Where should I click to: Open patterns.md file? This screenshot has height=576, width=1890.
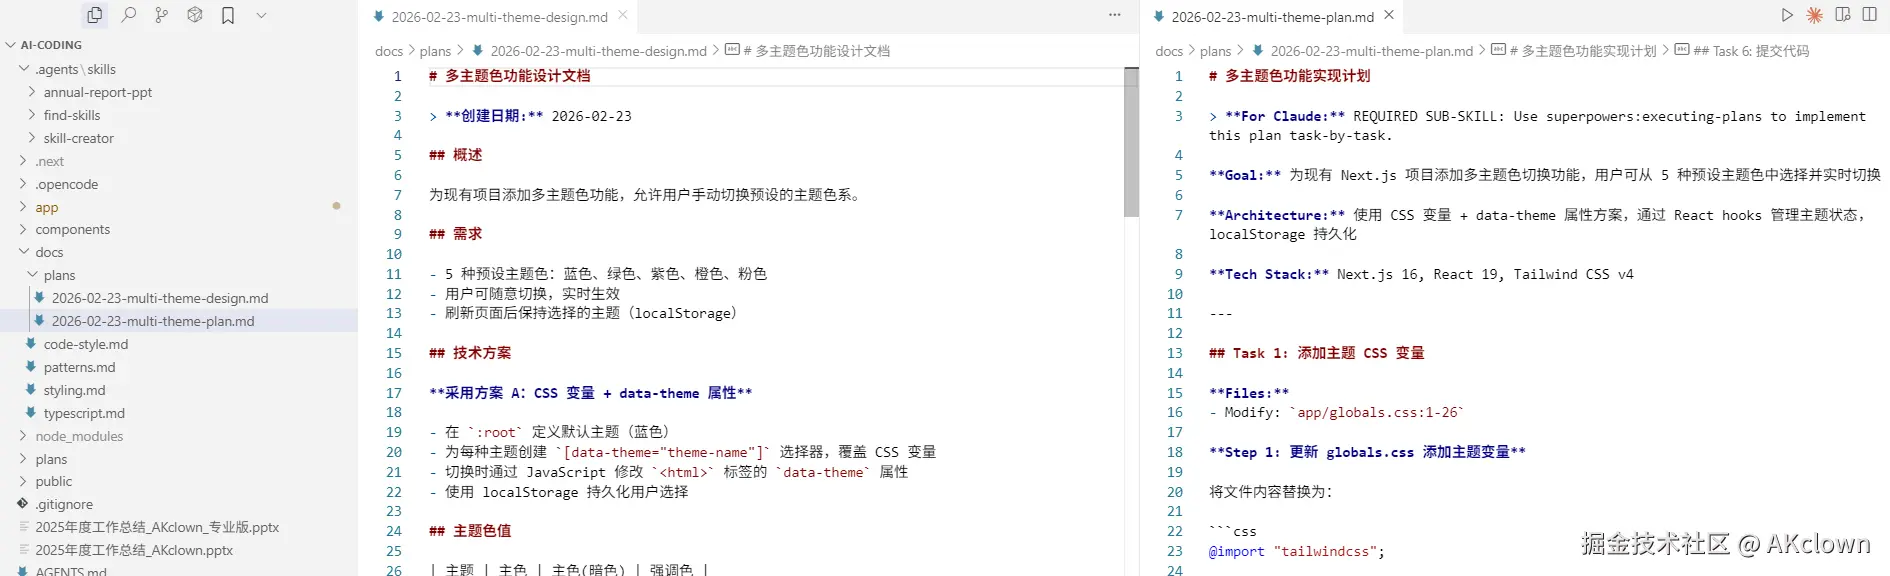tap(79, 367)
